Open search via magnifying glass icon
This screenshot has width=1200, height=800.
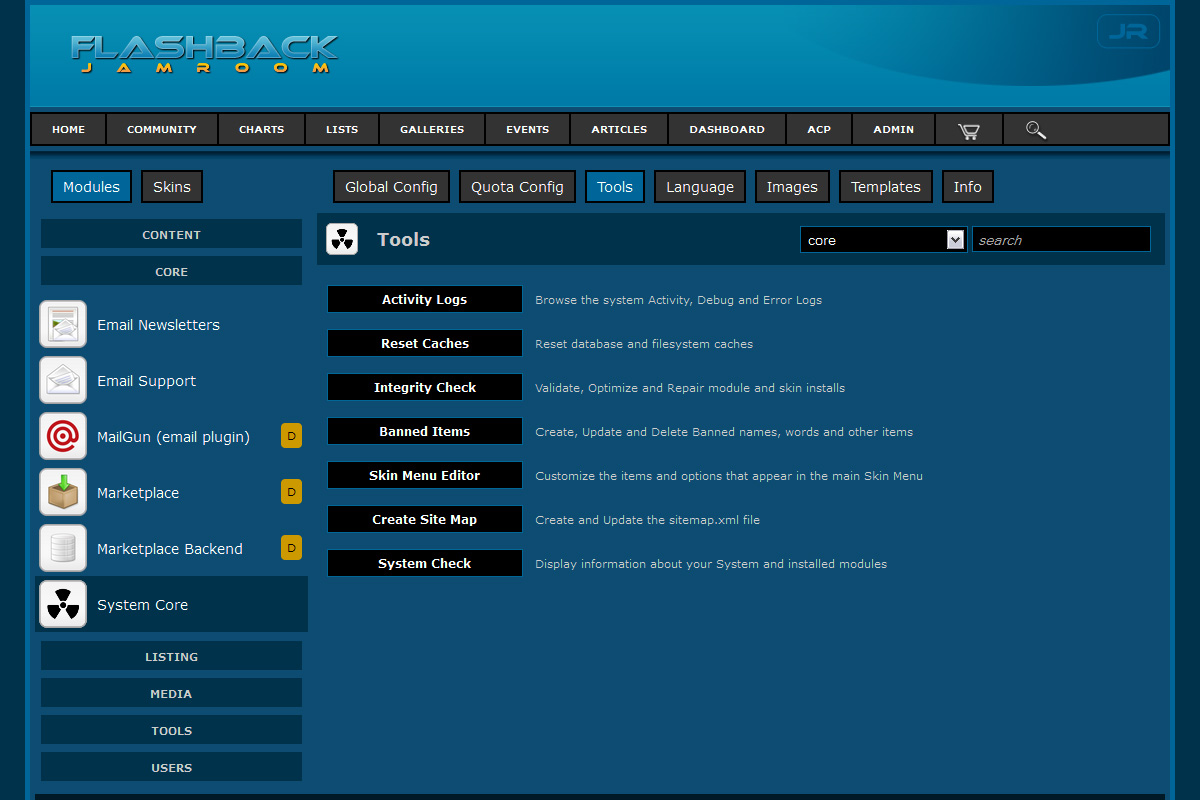pos(1036,130)
